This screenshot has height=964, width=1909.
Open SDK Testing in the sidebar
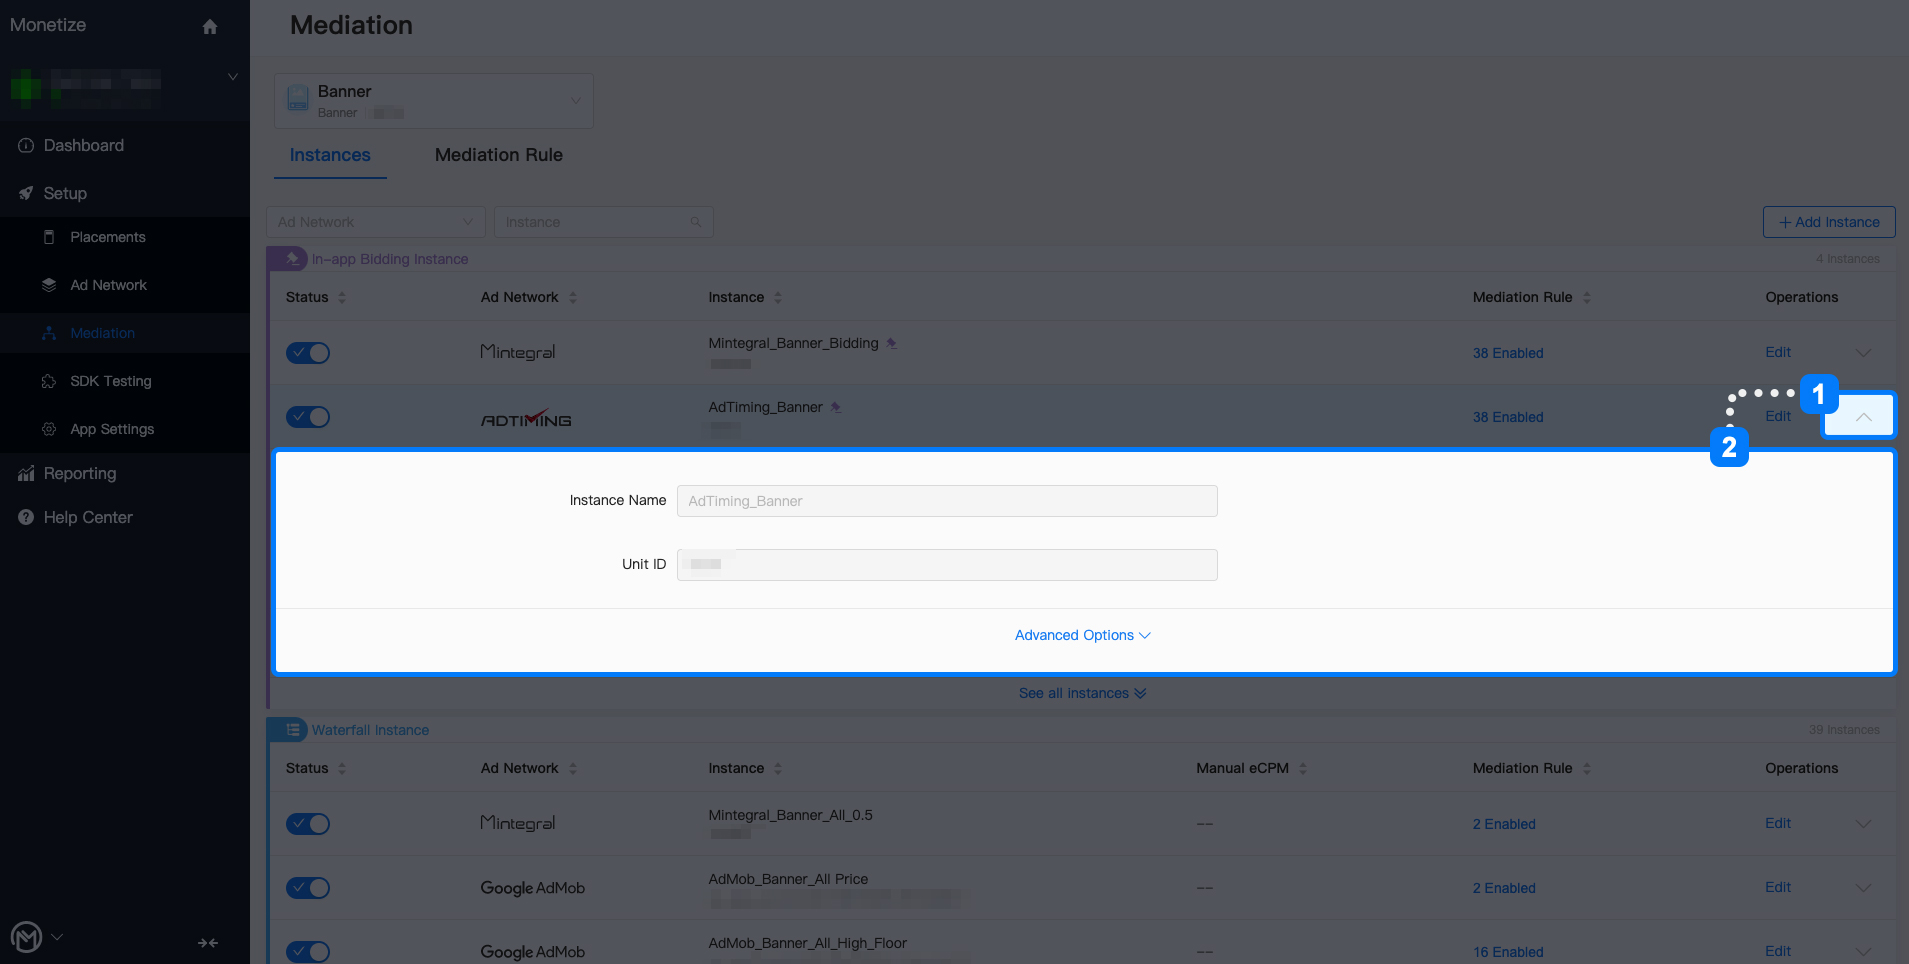111,381
